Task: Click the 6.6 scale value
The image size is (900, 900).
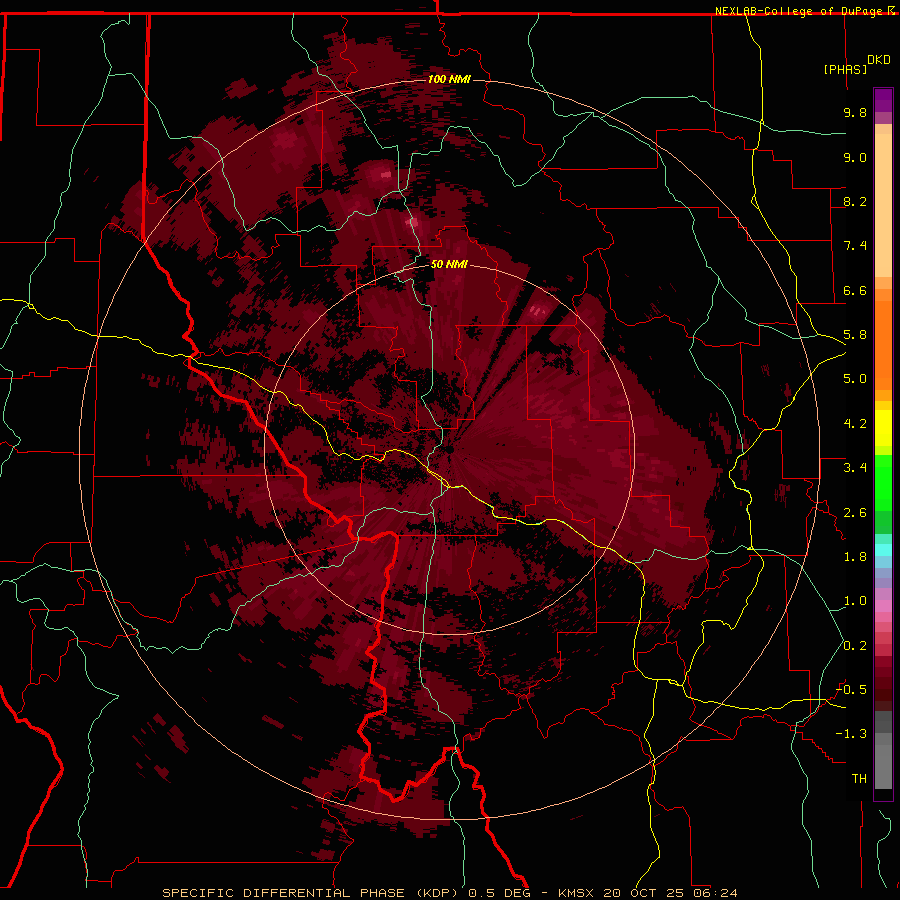Action: pos(855,290)
